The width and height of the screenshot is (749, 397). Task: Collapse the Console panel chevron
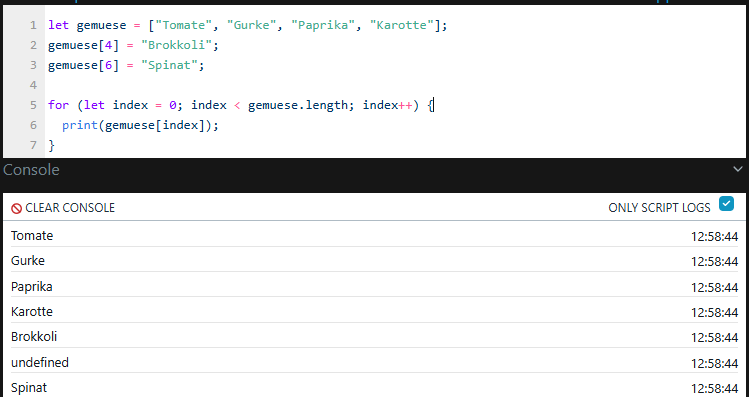[x=738, y=169]
